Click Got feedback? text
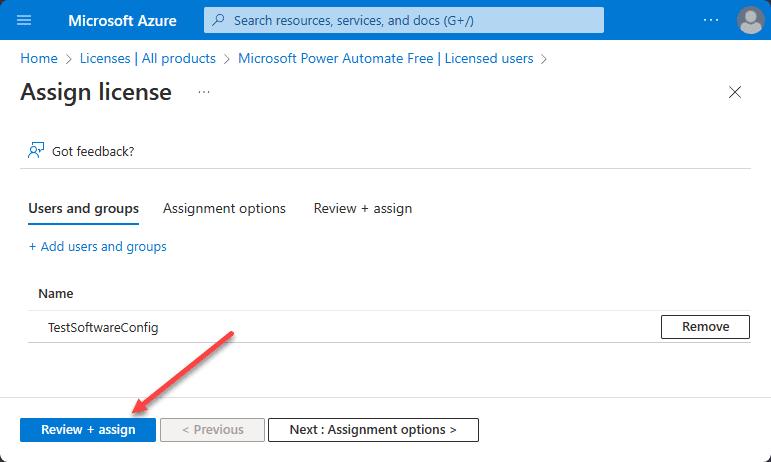The width and height of the screenshot is (771, 462). [93, 151]
